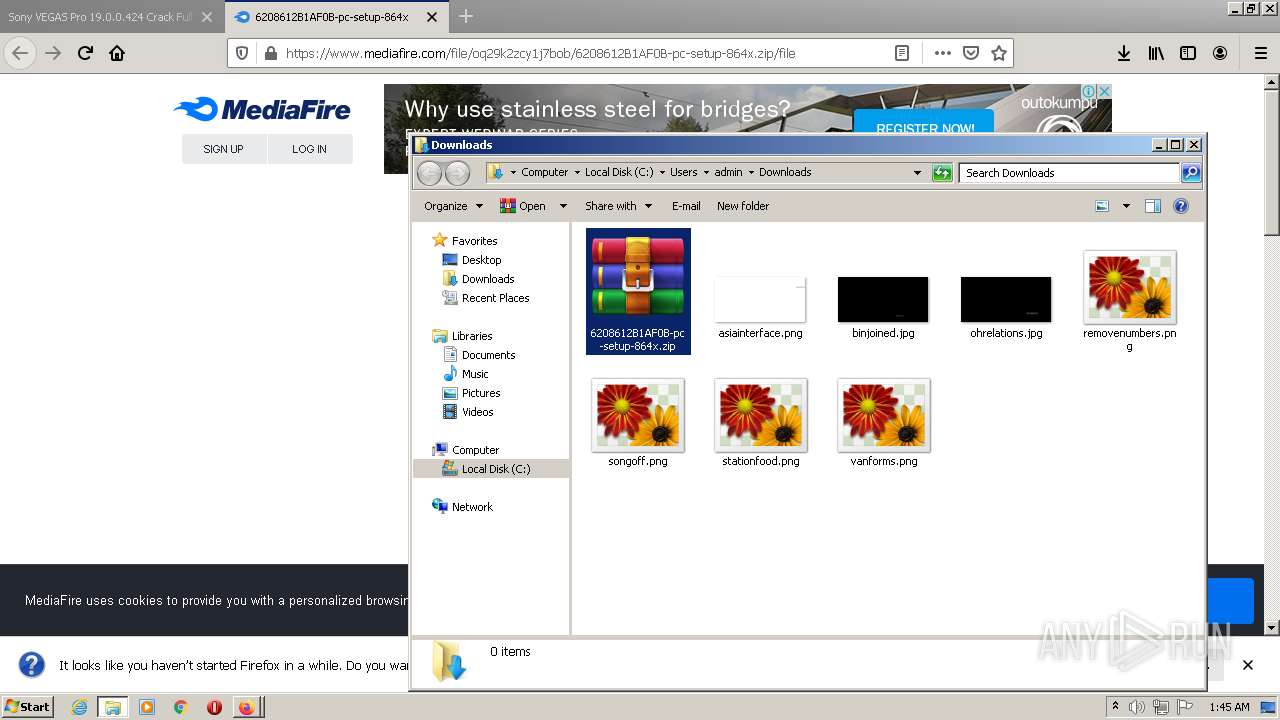Select Local Disk (C:) in navigation tree
The image size is (1280, 720).
(x=496, y=469)
